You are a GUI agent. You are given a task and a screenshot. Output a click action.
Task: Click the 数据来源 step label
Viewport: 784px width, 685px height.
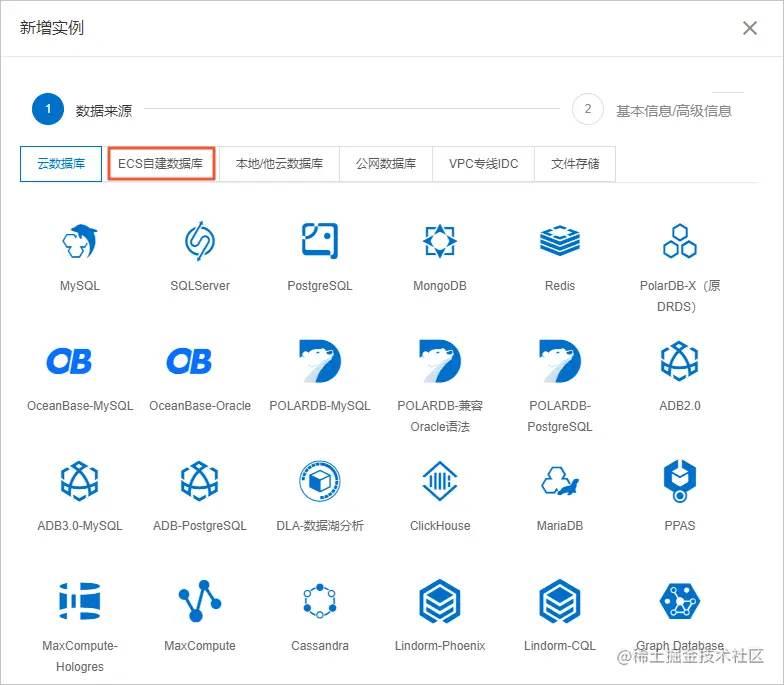point(104,110)
